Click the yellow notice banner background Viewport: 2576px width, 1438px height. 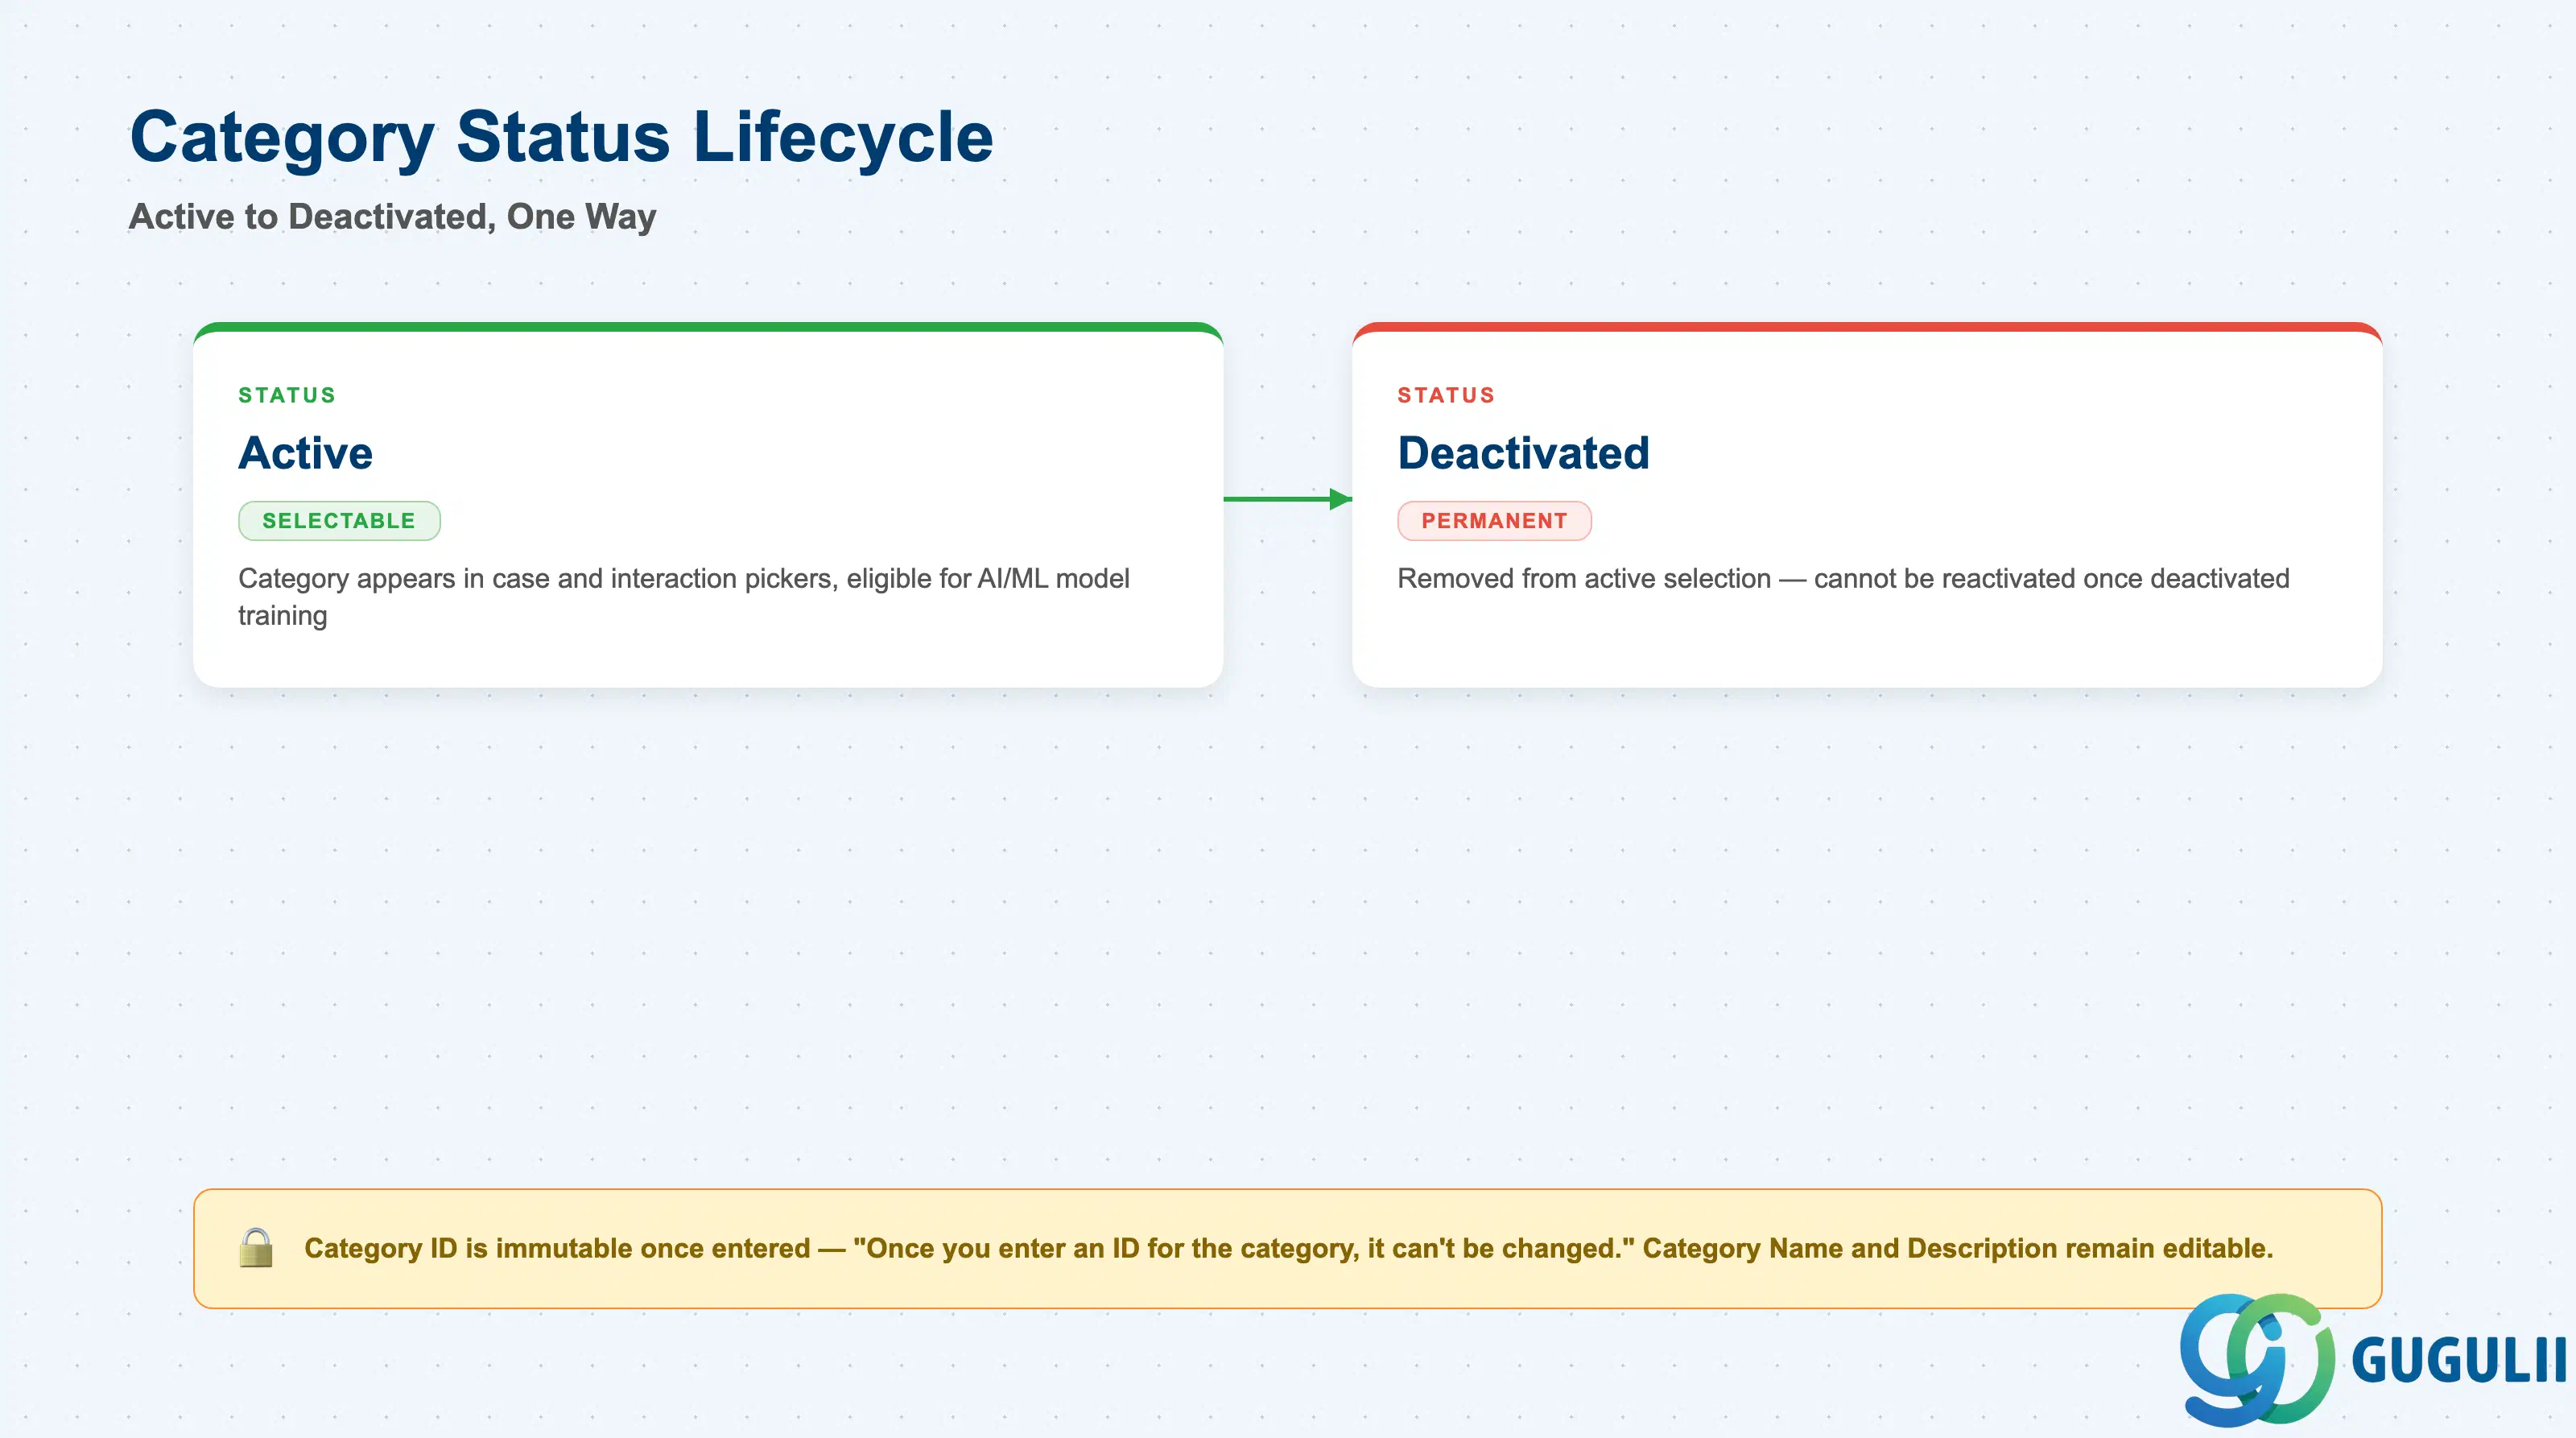pos(1288,1290)
